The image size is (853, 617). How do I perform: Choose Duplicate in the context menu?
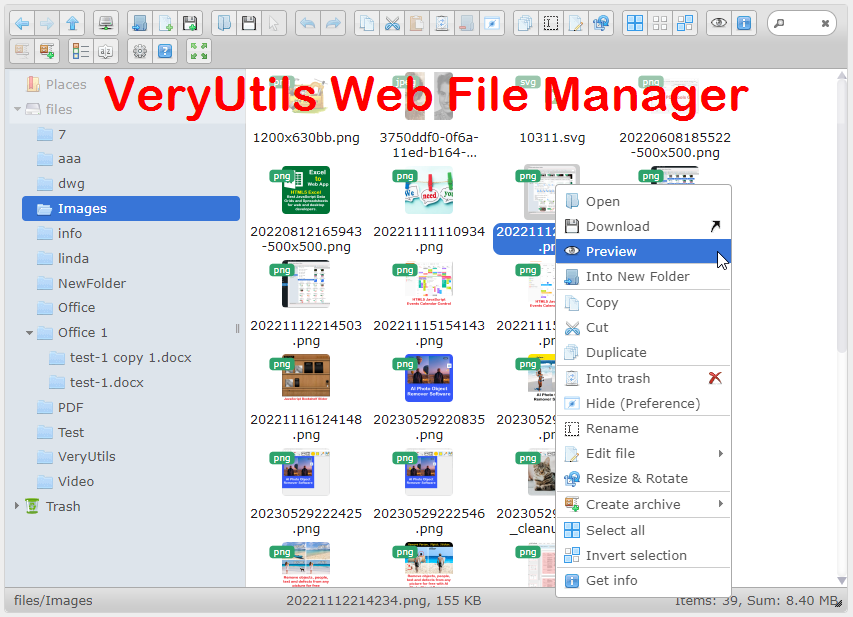pos(644,353)
